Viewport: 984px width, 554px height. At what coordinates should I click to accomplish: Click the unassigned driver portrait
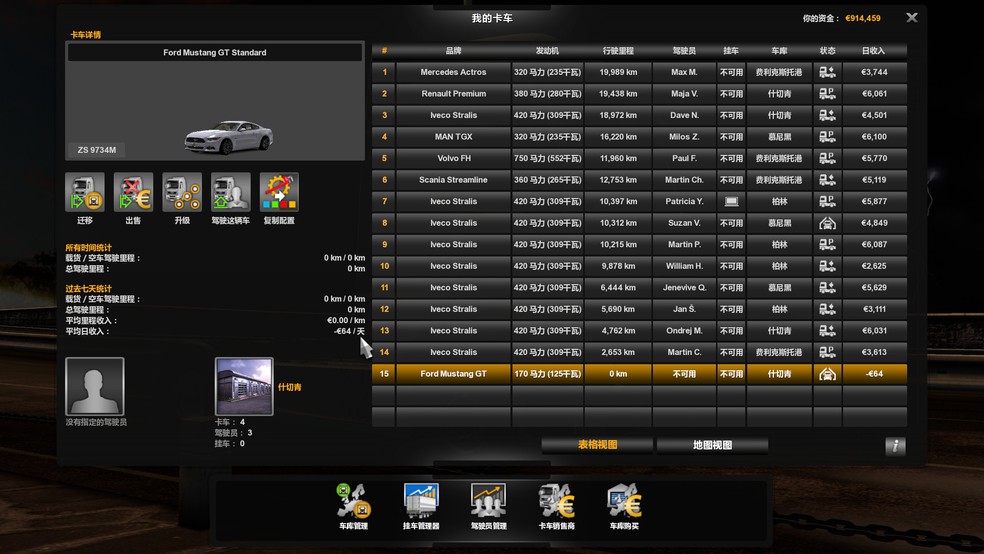[x=95, y=386]
